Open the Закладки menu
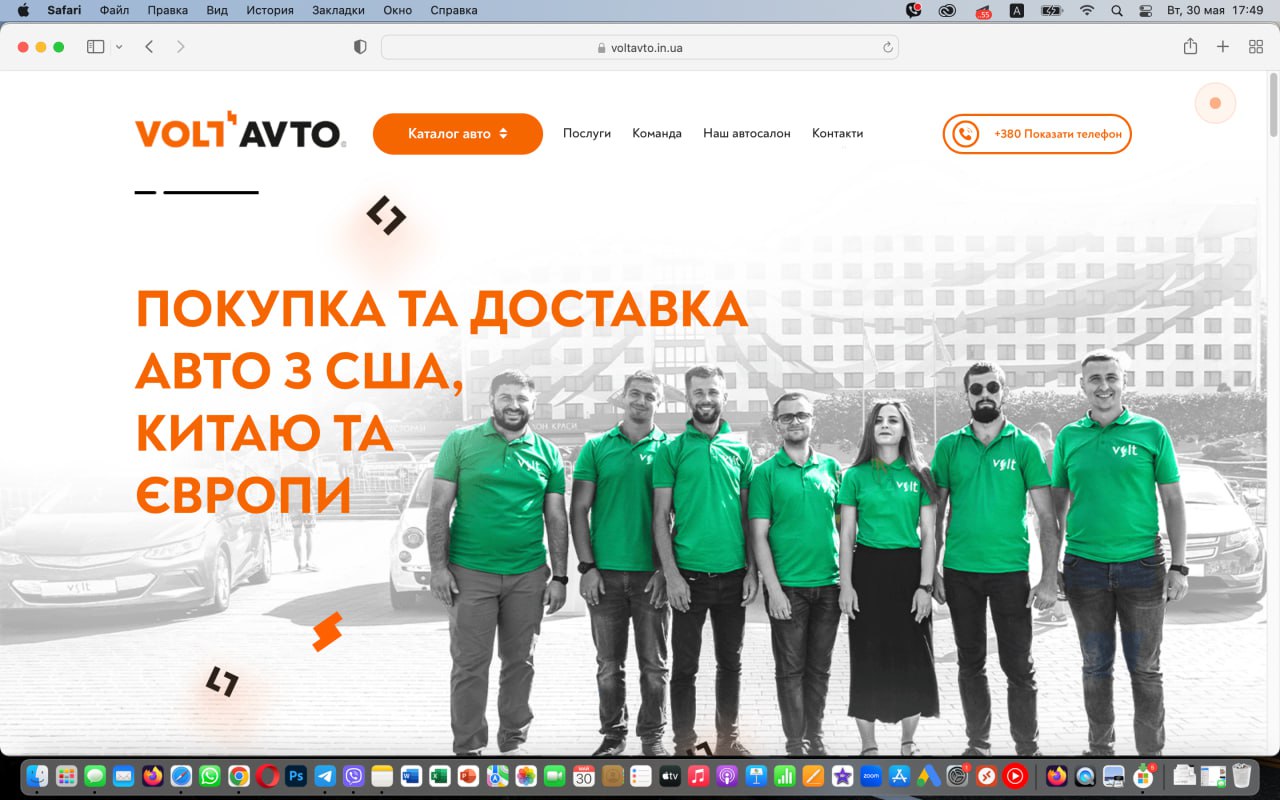 click(x=338, y=10)
